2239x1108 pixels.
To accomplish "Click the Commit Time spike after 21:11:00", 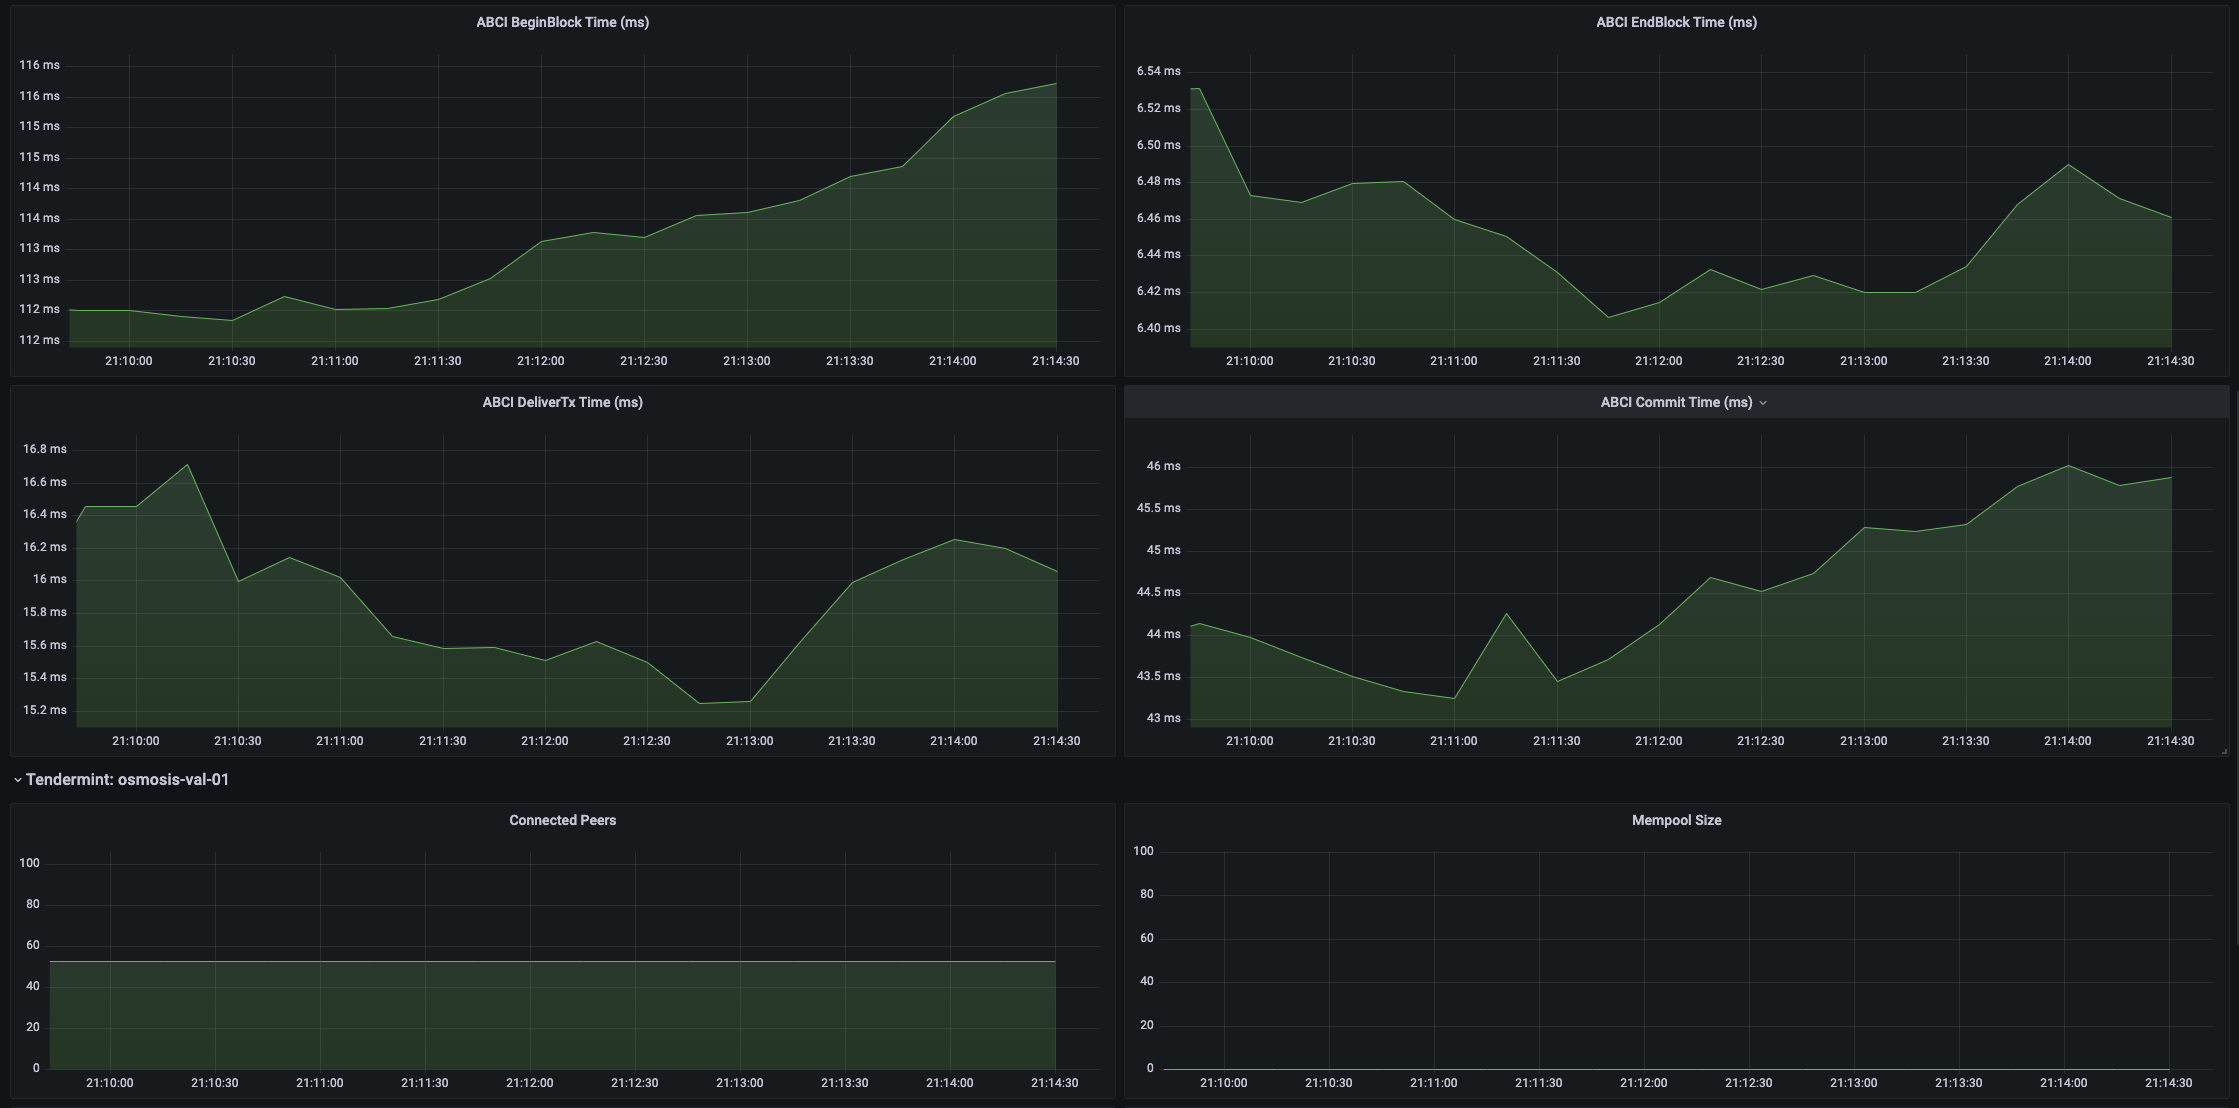I will 1506,614.
